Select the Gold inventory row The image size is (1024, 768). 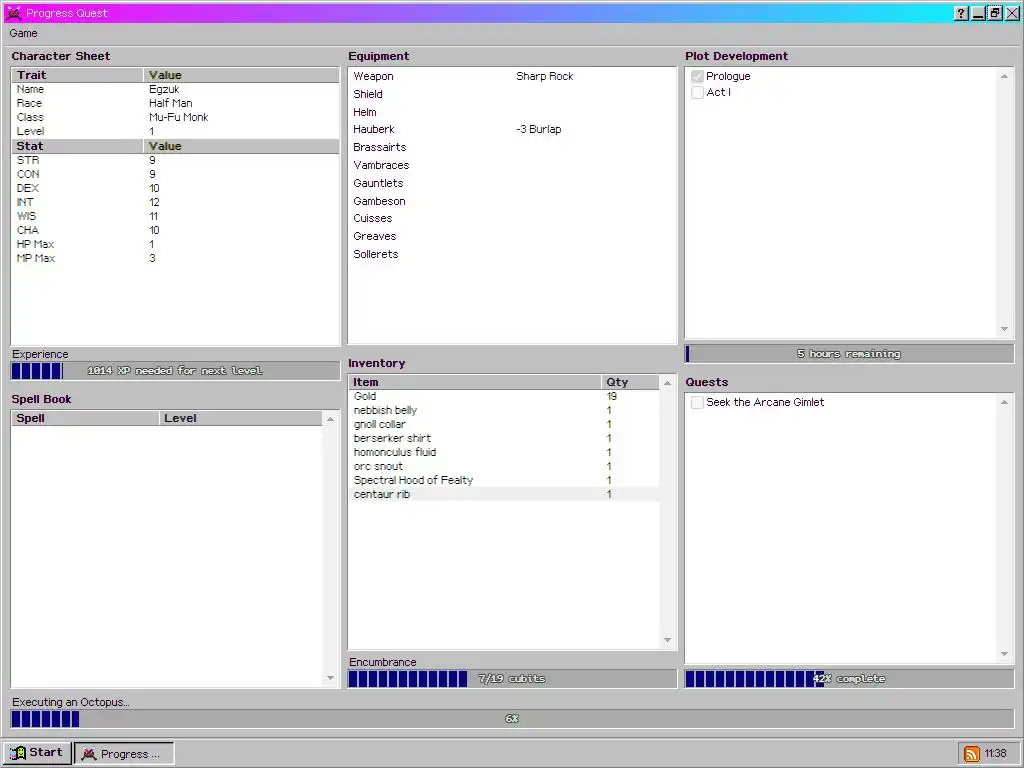pos(504,396)
